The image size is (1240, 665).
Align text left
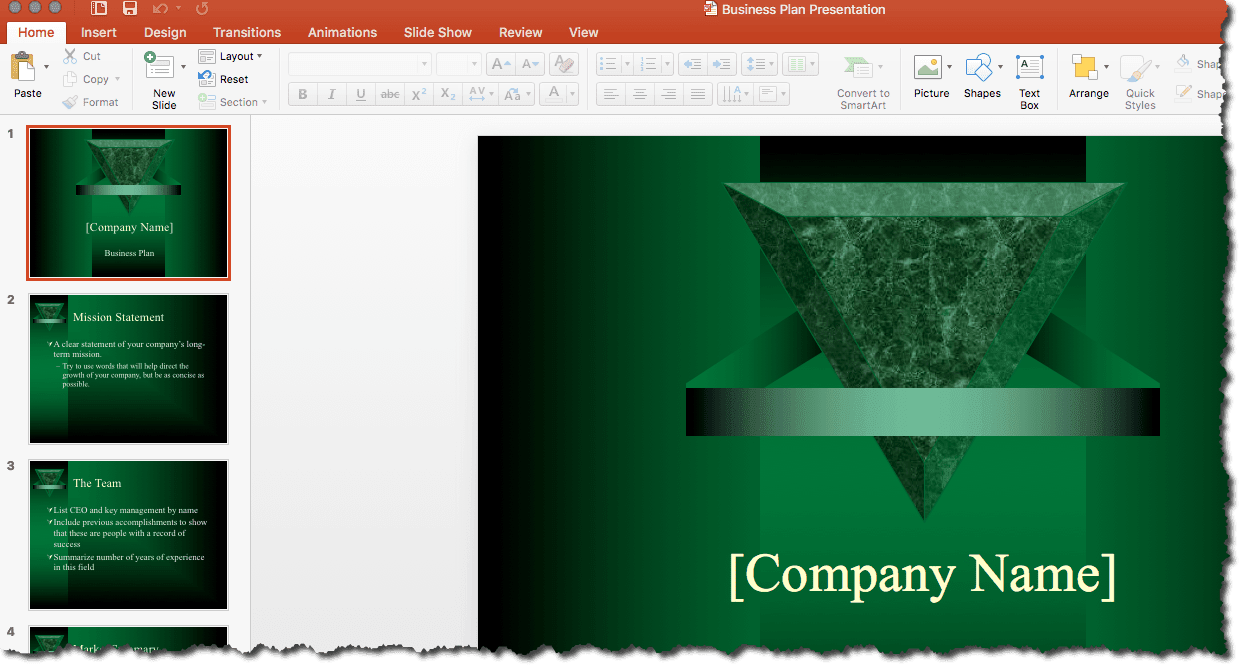click(x=610, y=94)
